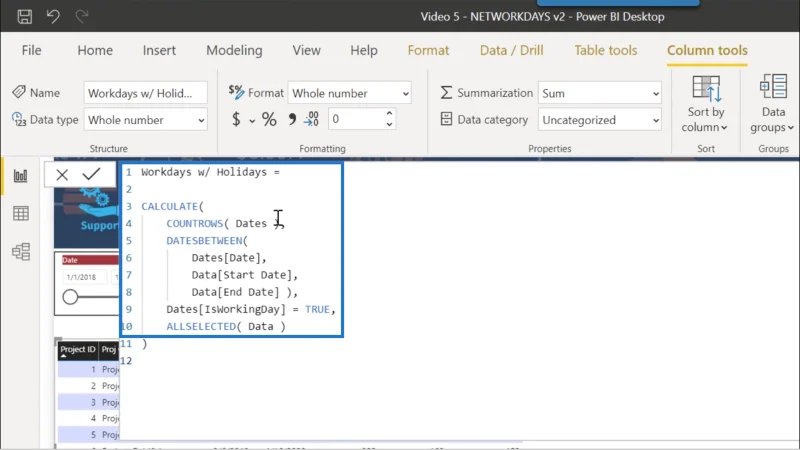The image size is (800, 450).
Task: Switch to the Table tools tab
Action: tap(606, 50)
